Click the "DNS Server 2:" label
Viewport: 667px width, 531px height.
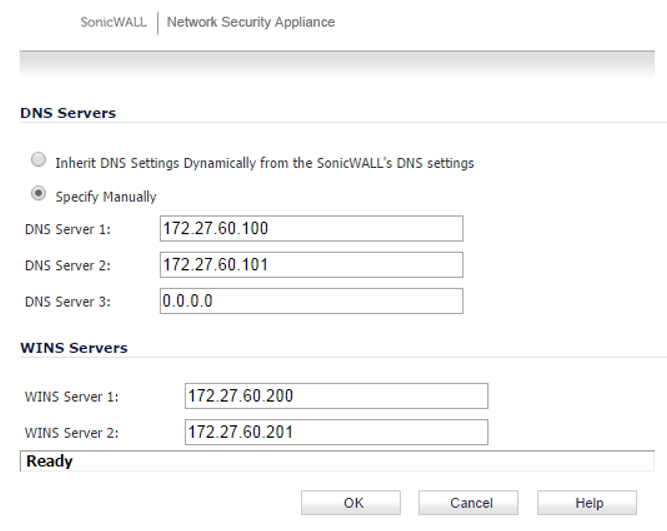(67, 266)
